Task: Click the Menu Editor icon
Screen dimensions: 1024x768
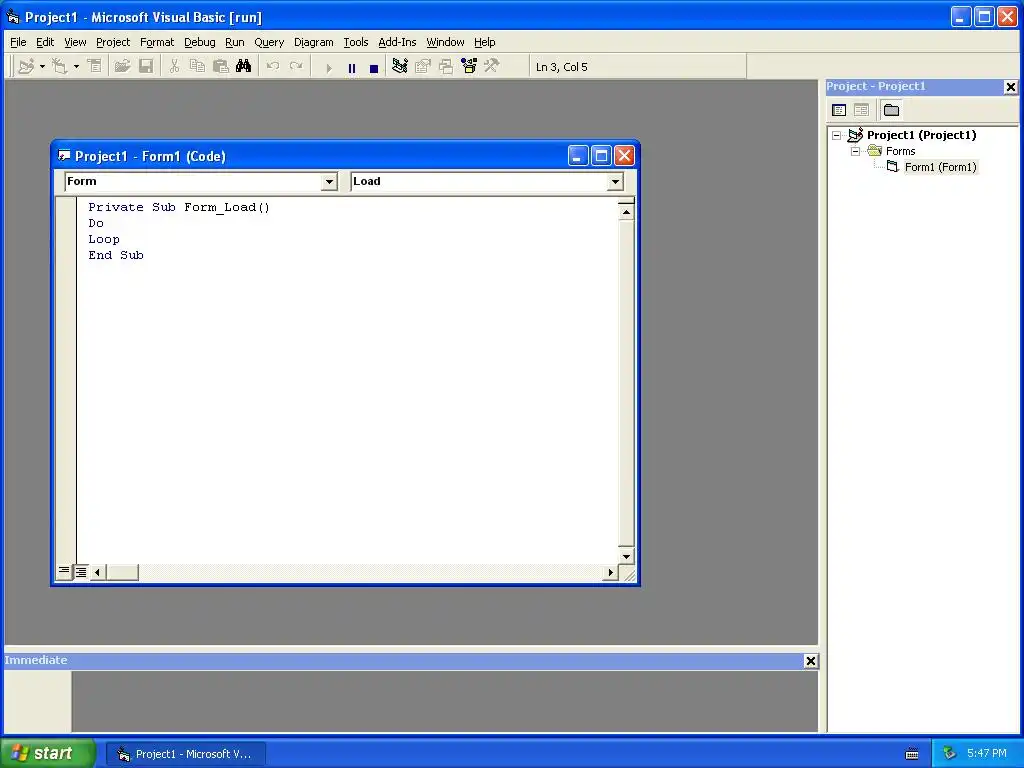Action: [95, 67]
